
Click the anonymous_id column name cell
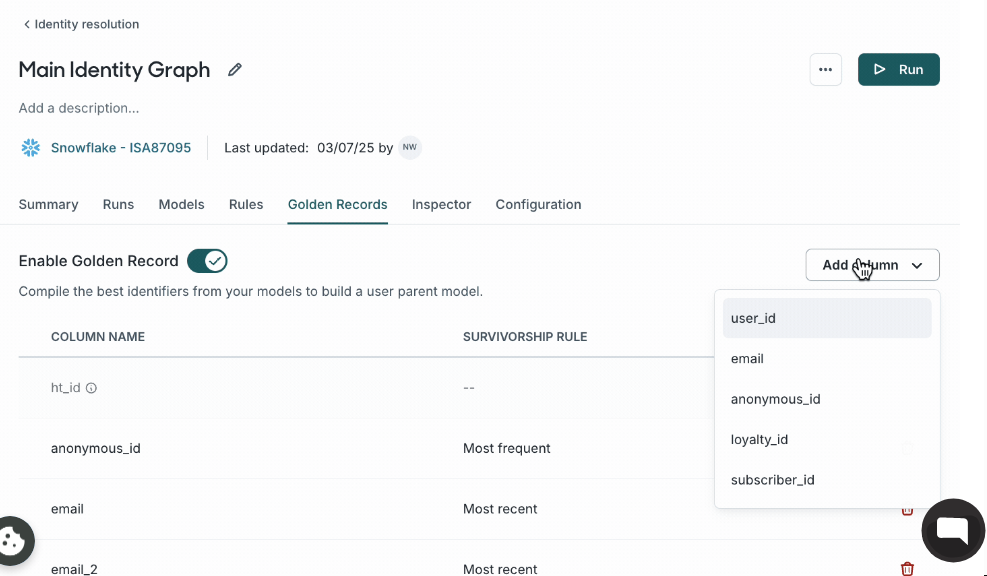click(96, 448)
